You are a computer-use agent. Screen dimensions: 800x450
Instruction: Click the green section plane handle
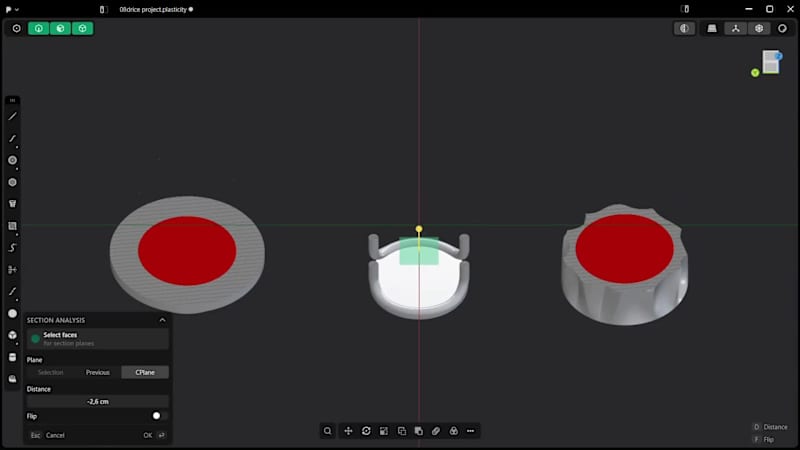(x=419, y=251)
